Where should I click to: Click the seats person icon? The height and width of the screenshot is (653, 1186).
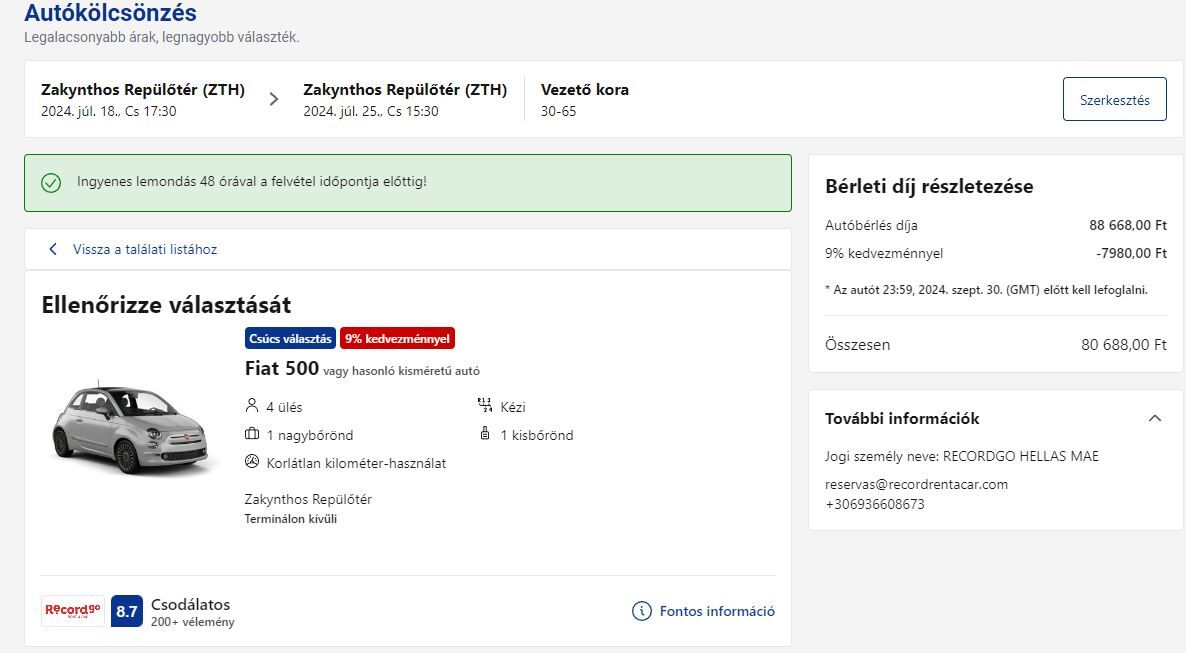(252, 406)
